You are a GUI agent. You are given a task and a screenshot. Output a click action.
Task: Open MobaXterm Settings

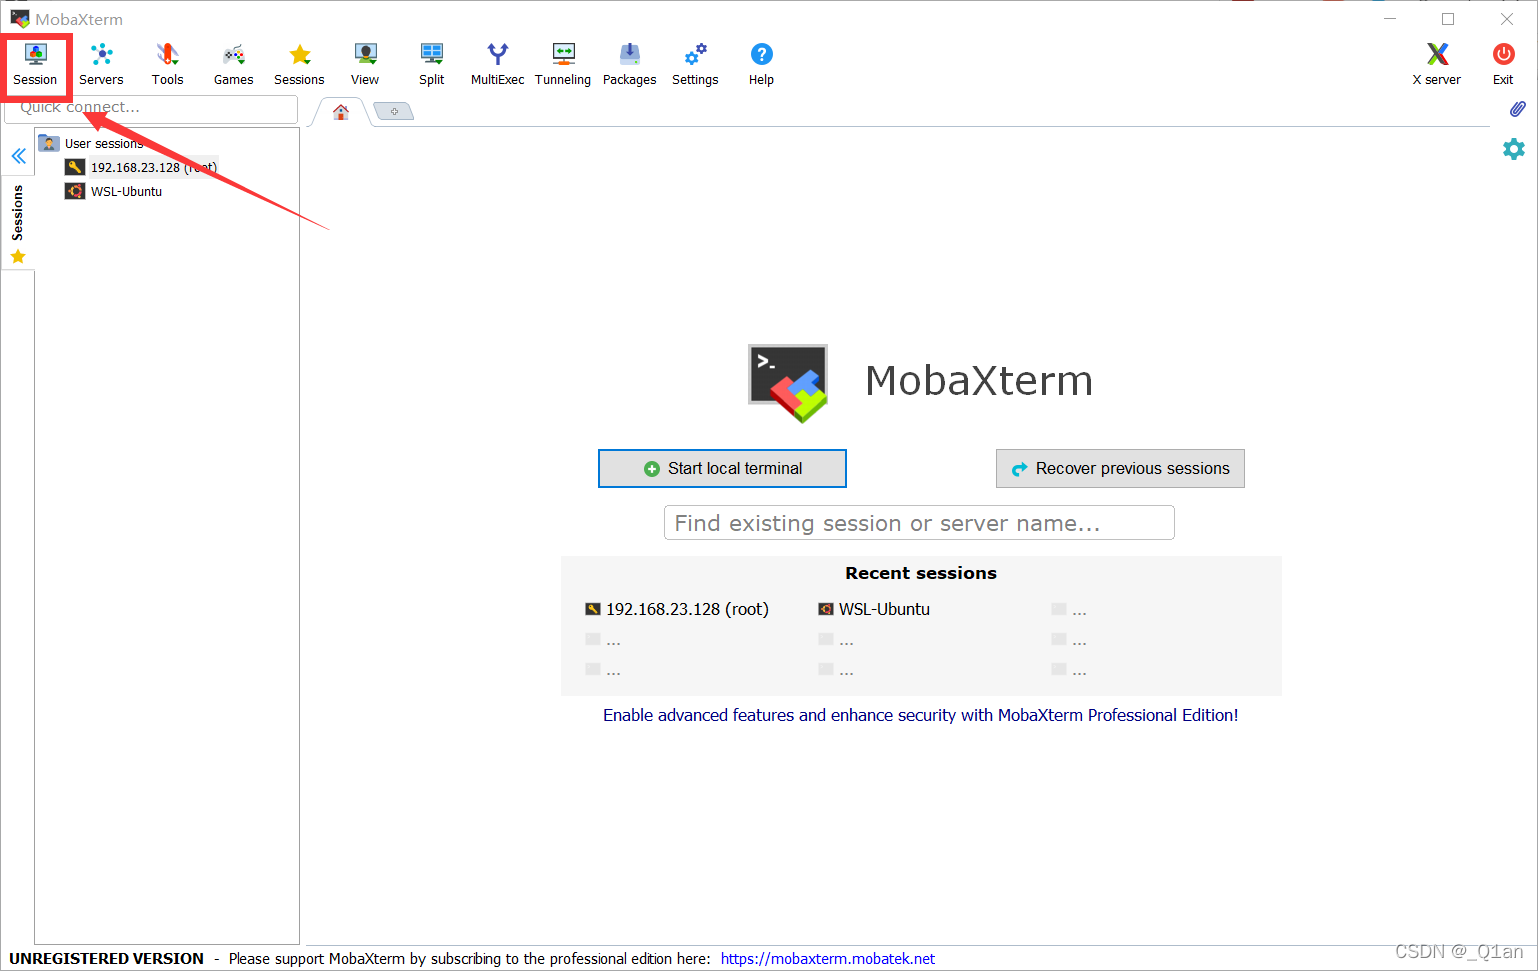tap(695, 63)
